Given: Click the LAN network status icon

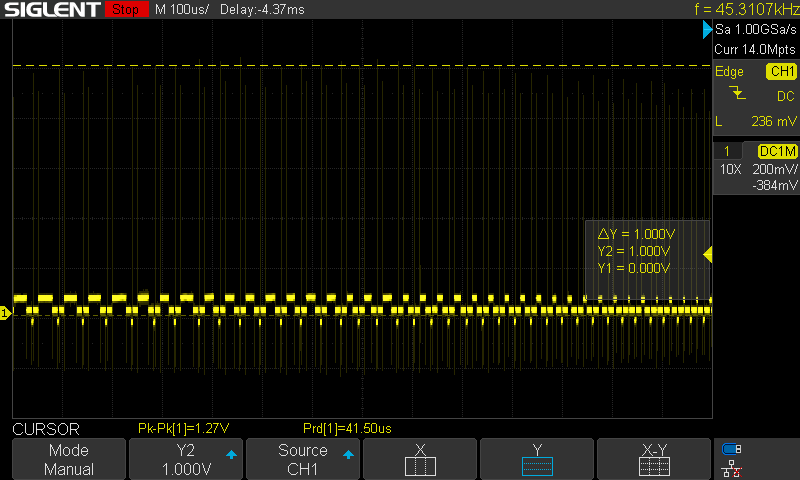Looking at the screenshot, I should pos(732,468).
